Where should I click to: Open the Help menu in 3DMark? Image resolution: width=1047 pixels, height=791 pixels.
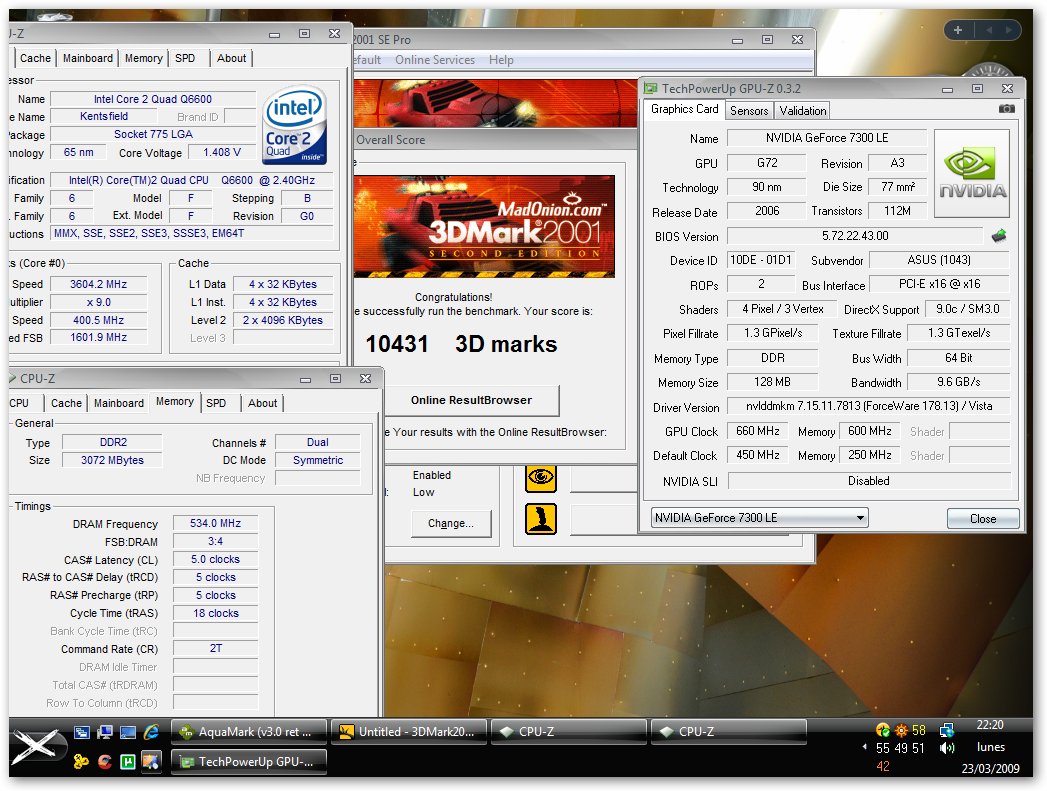pos(501,60)
